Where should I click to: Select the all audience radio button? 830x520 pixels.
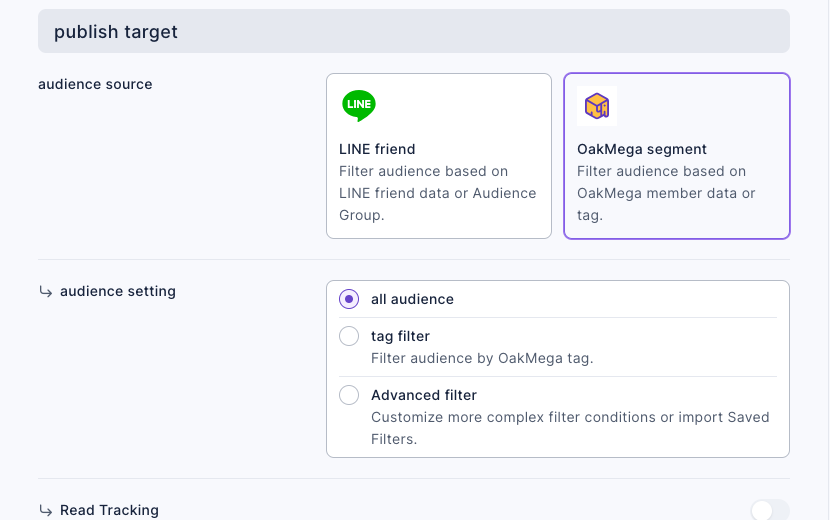[x=349, y=299]
